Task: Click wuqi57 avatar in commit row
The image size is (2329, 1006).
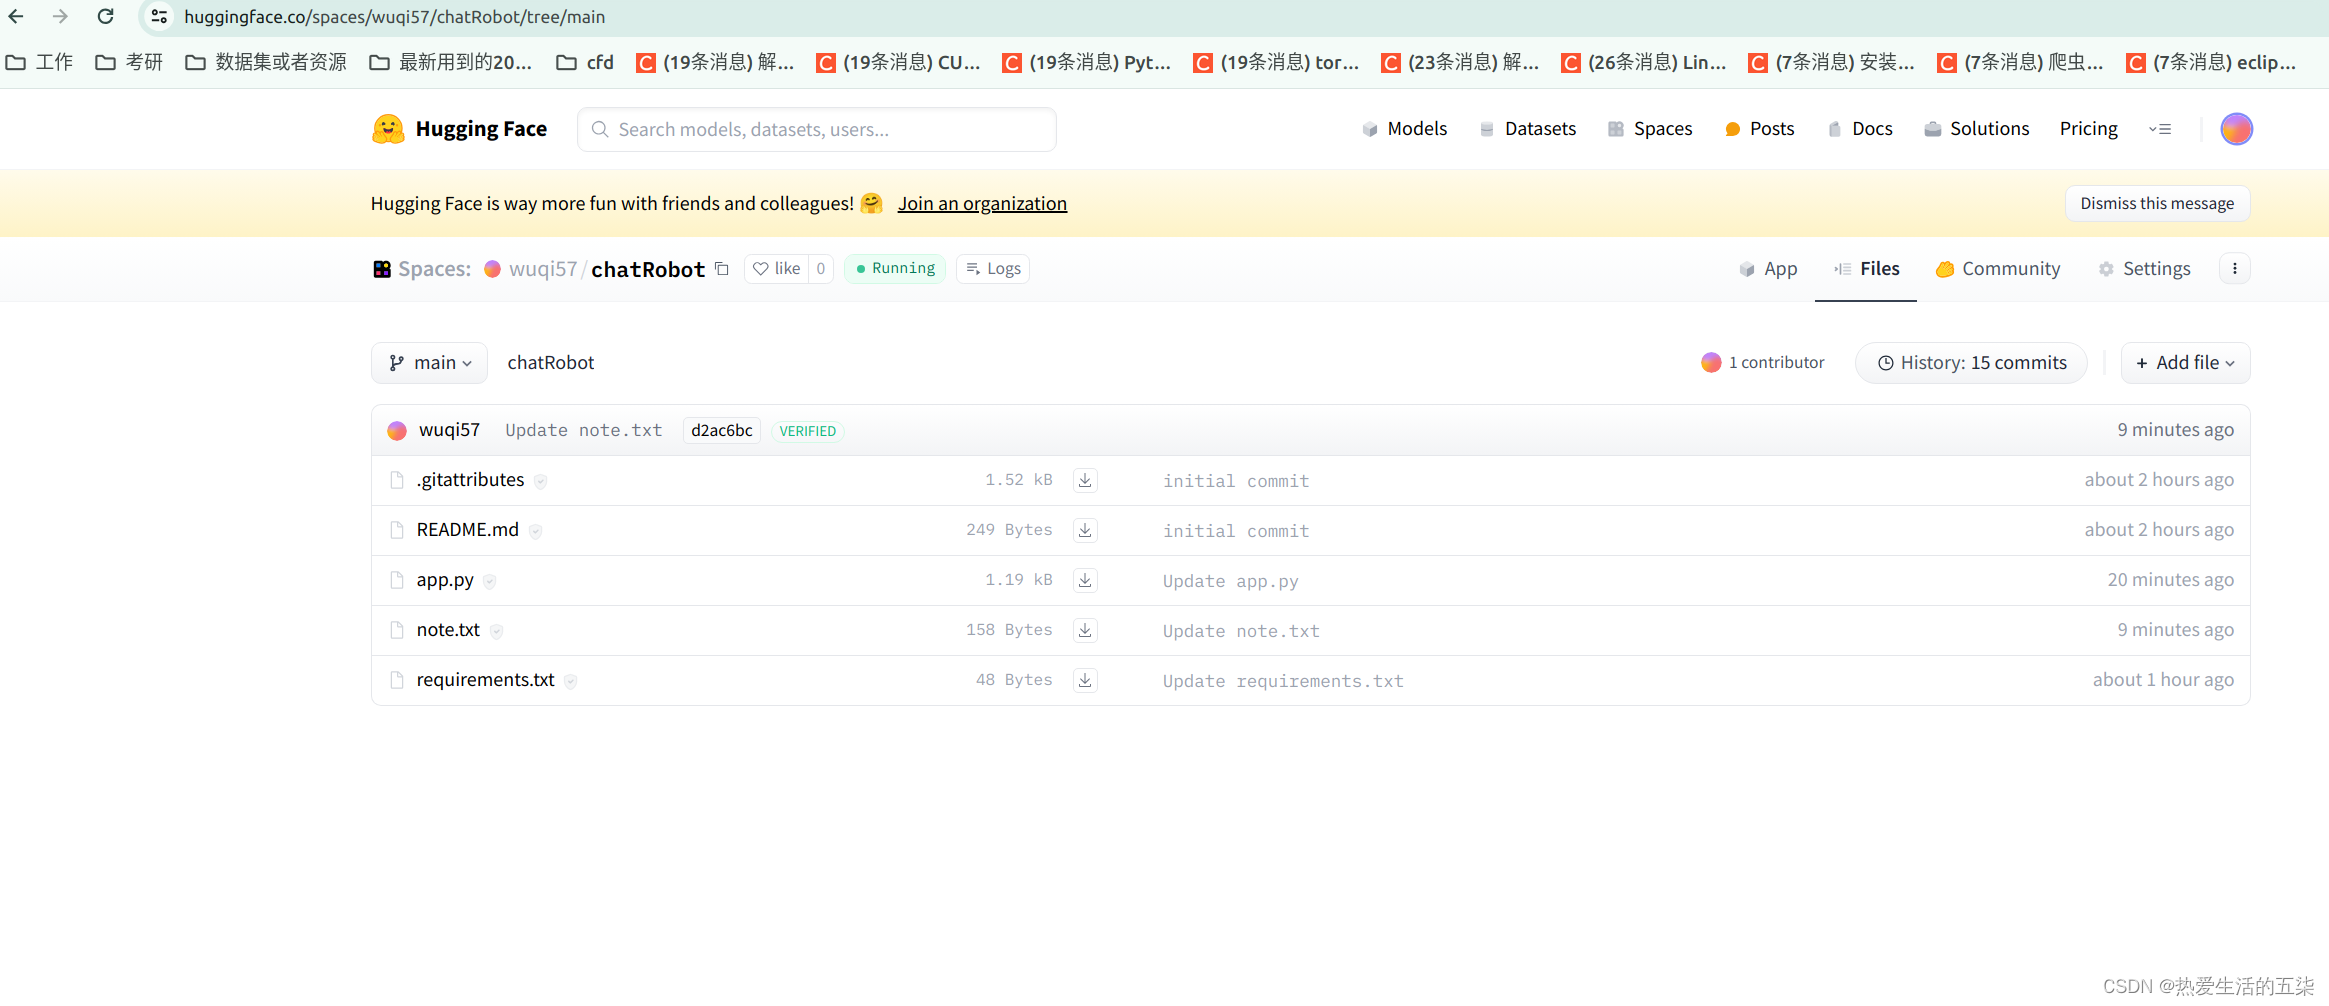Action: tap(397, 430)
